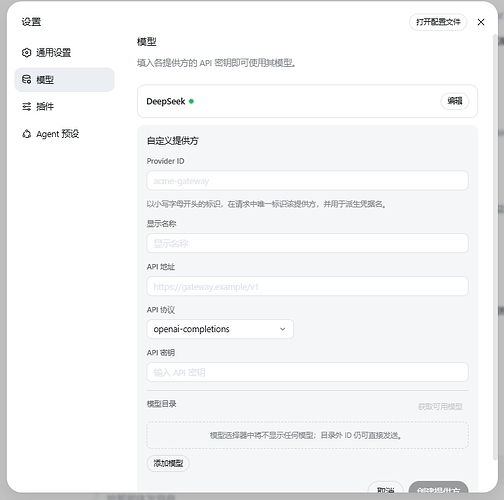The image size is (504, 500).
Task: Click the API 密钥 input box
Action: tap(307, 372)
